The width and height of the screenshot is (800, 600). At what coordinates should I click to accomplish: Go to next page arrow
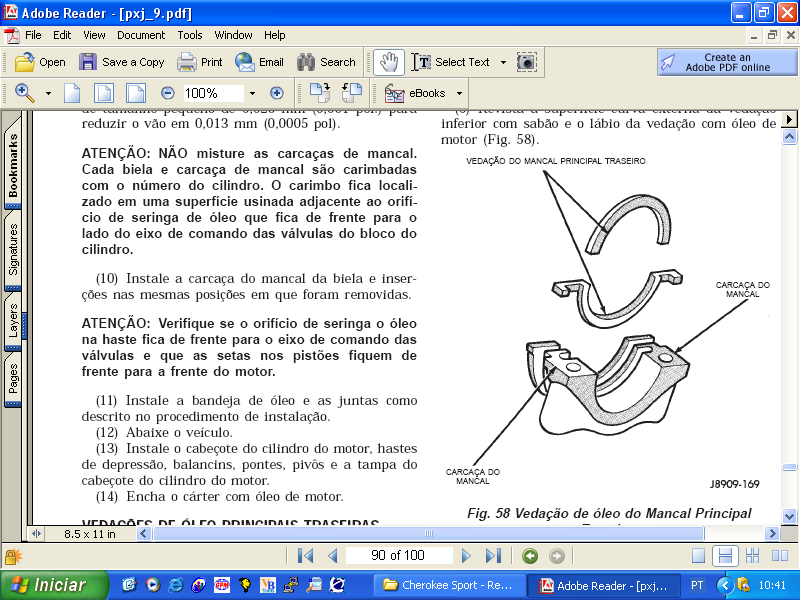pos(465,555)
